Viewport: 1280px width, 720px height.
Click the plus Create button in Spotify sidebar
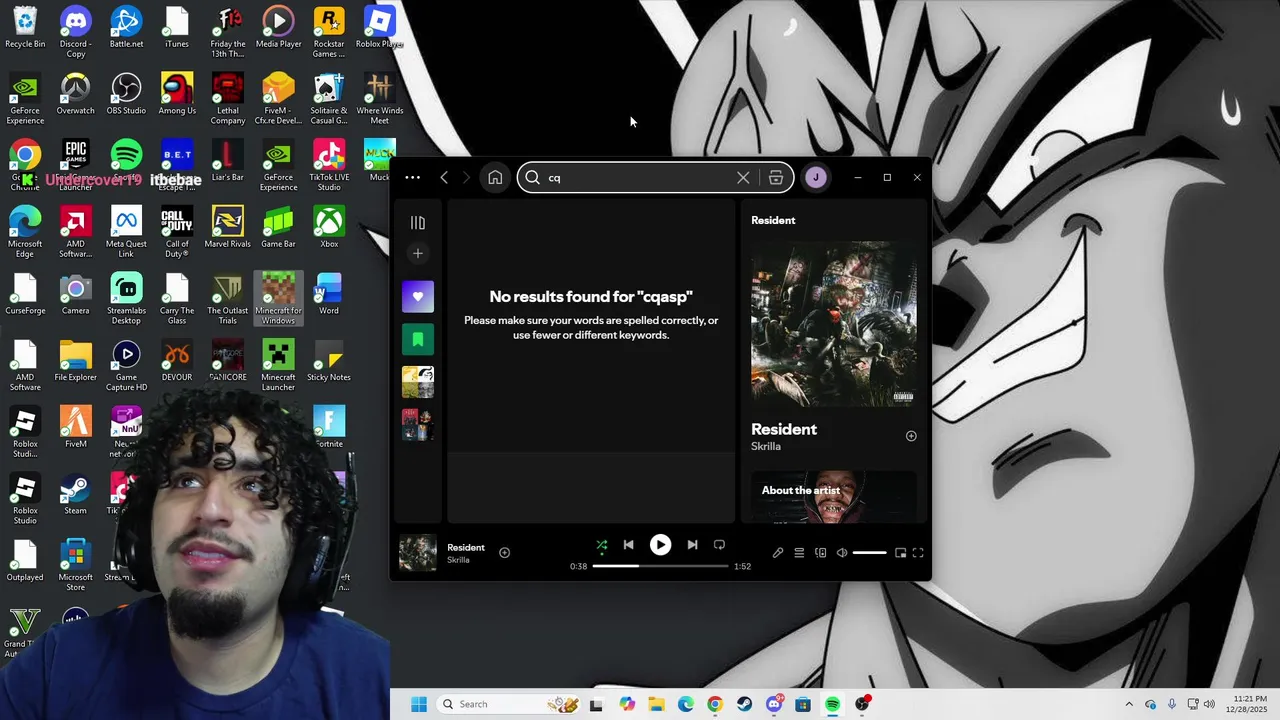coord(418,254)
